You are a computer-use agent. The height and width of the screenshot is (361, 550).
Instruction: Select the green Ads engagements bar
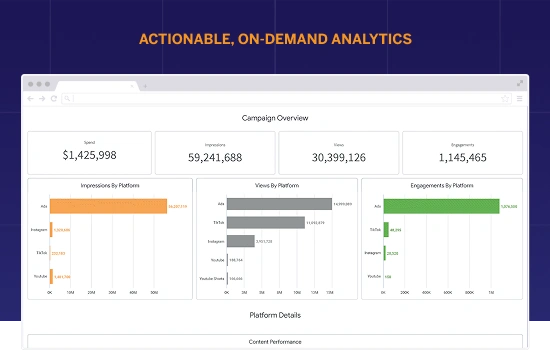tap(441, 206)
